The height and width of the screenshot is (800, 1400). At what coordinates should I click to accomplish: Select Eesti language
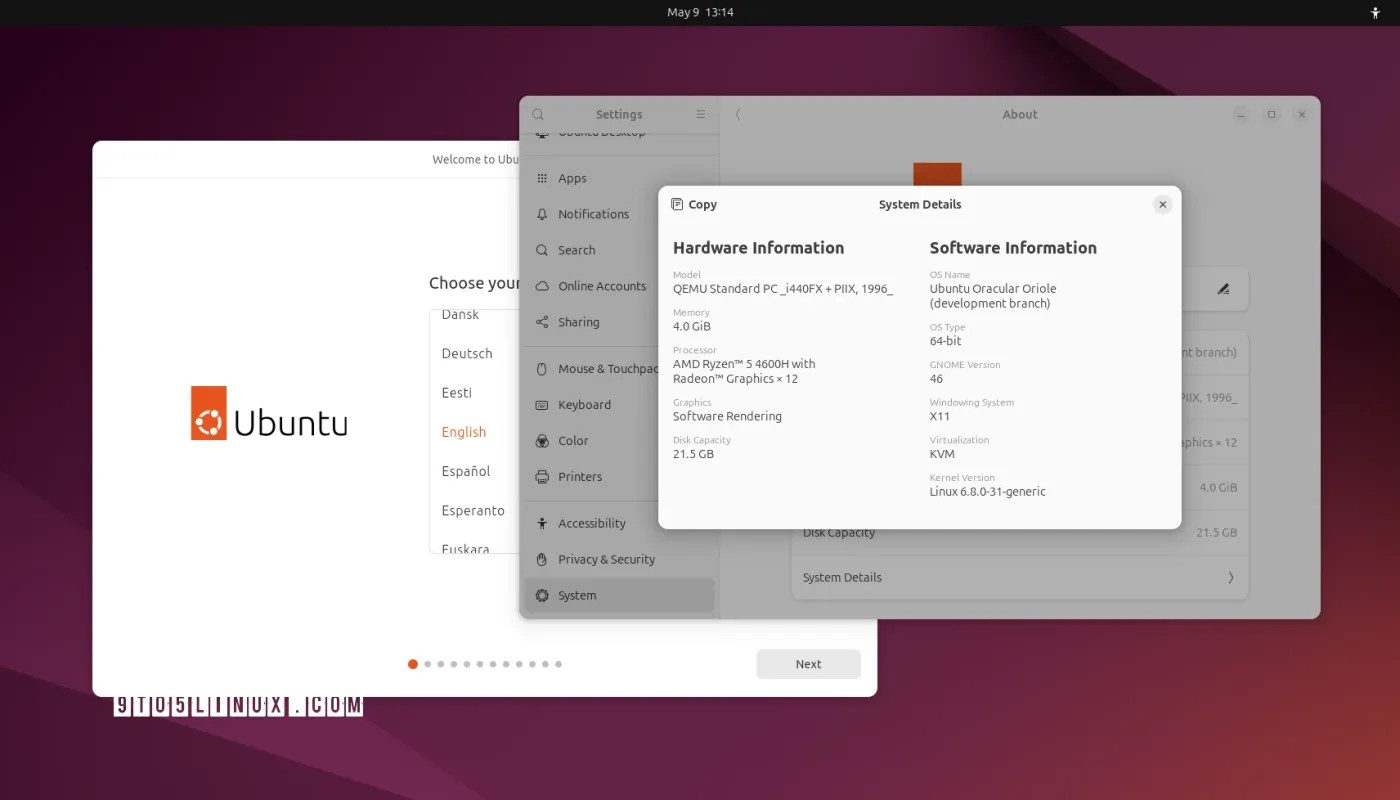click(457, 392)
